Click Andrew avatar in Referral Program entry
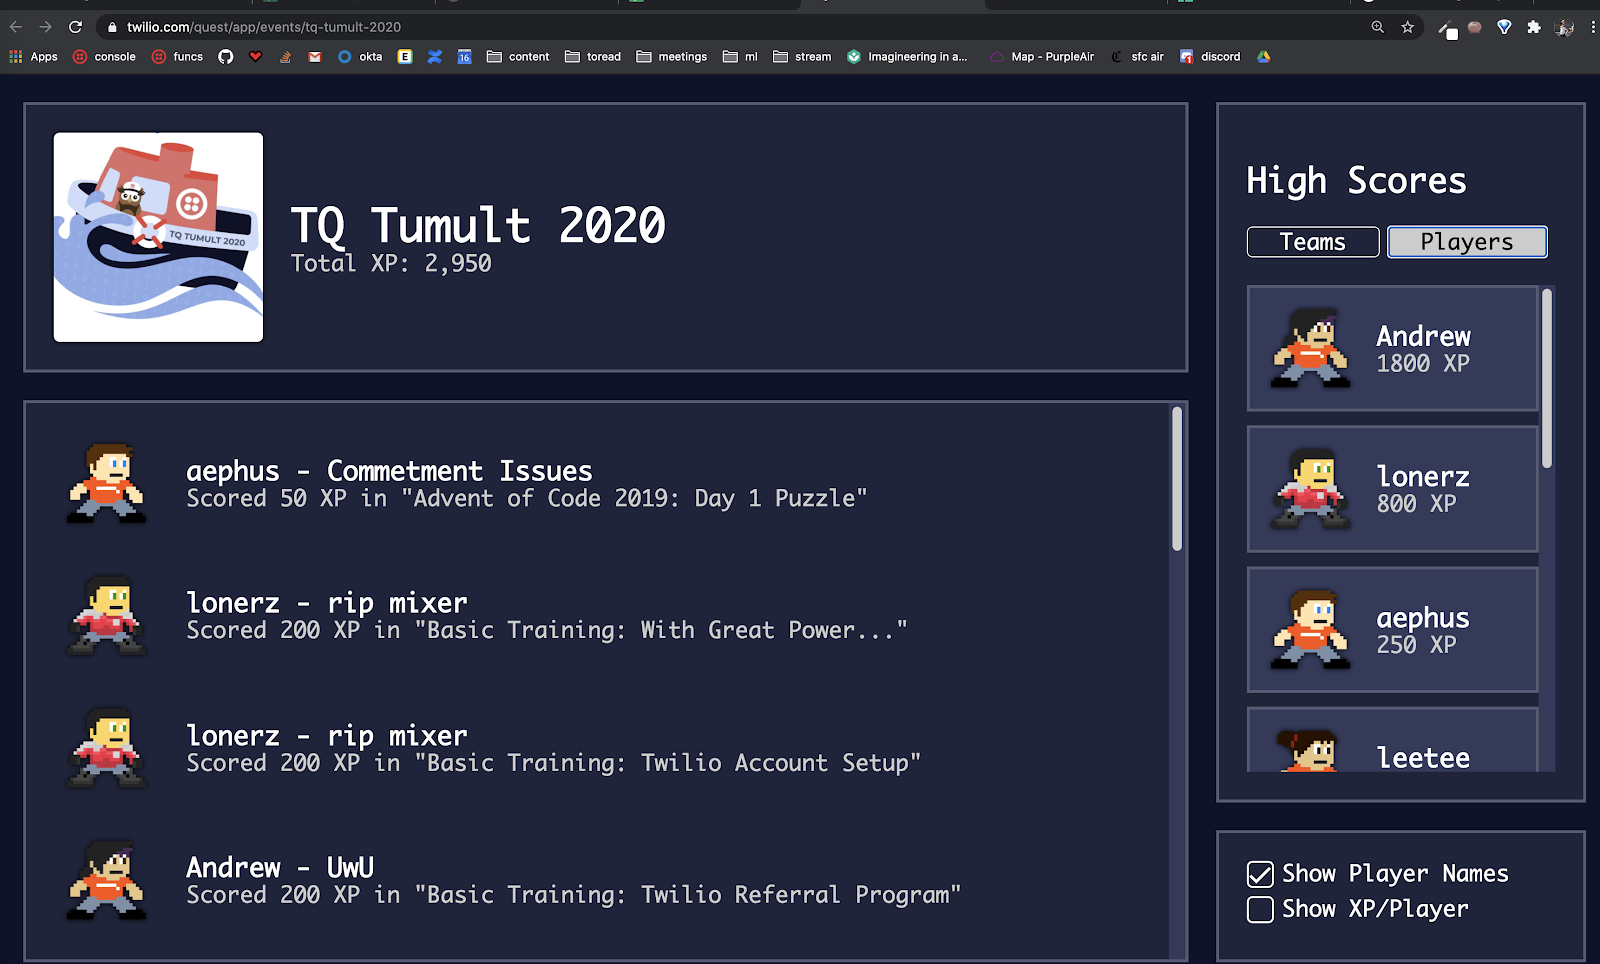The height and width of the screenshot is (964, 1600). click(107, 881)
